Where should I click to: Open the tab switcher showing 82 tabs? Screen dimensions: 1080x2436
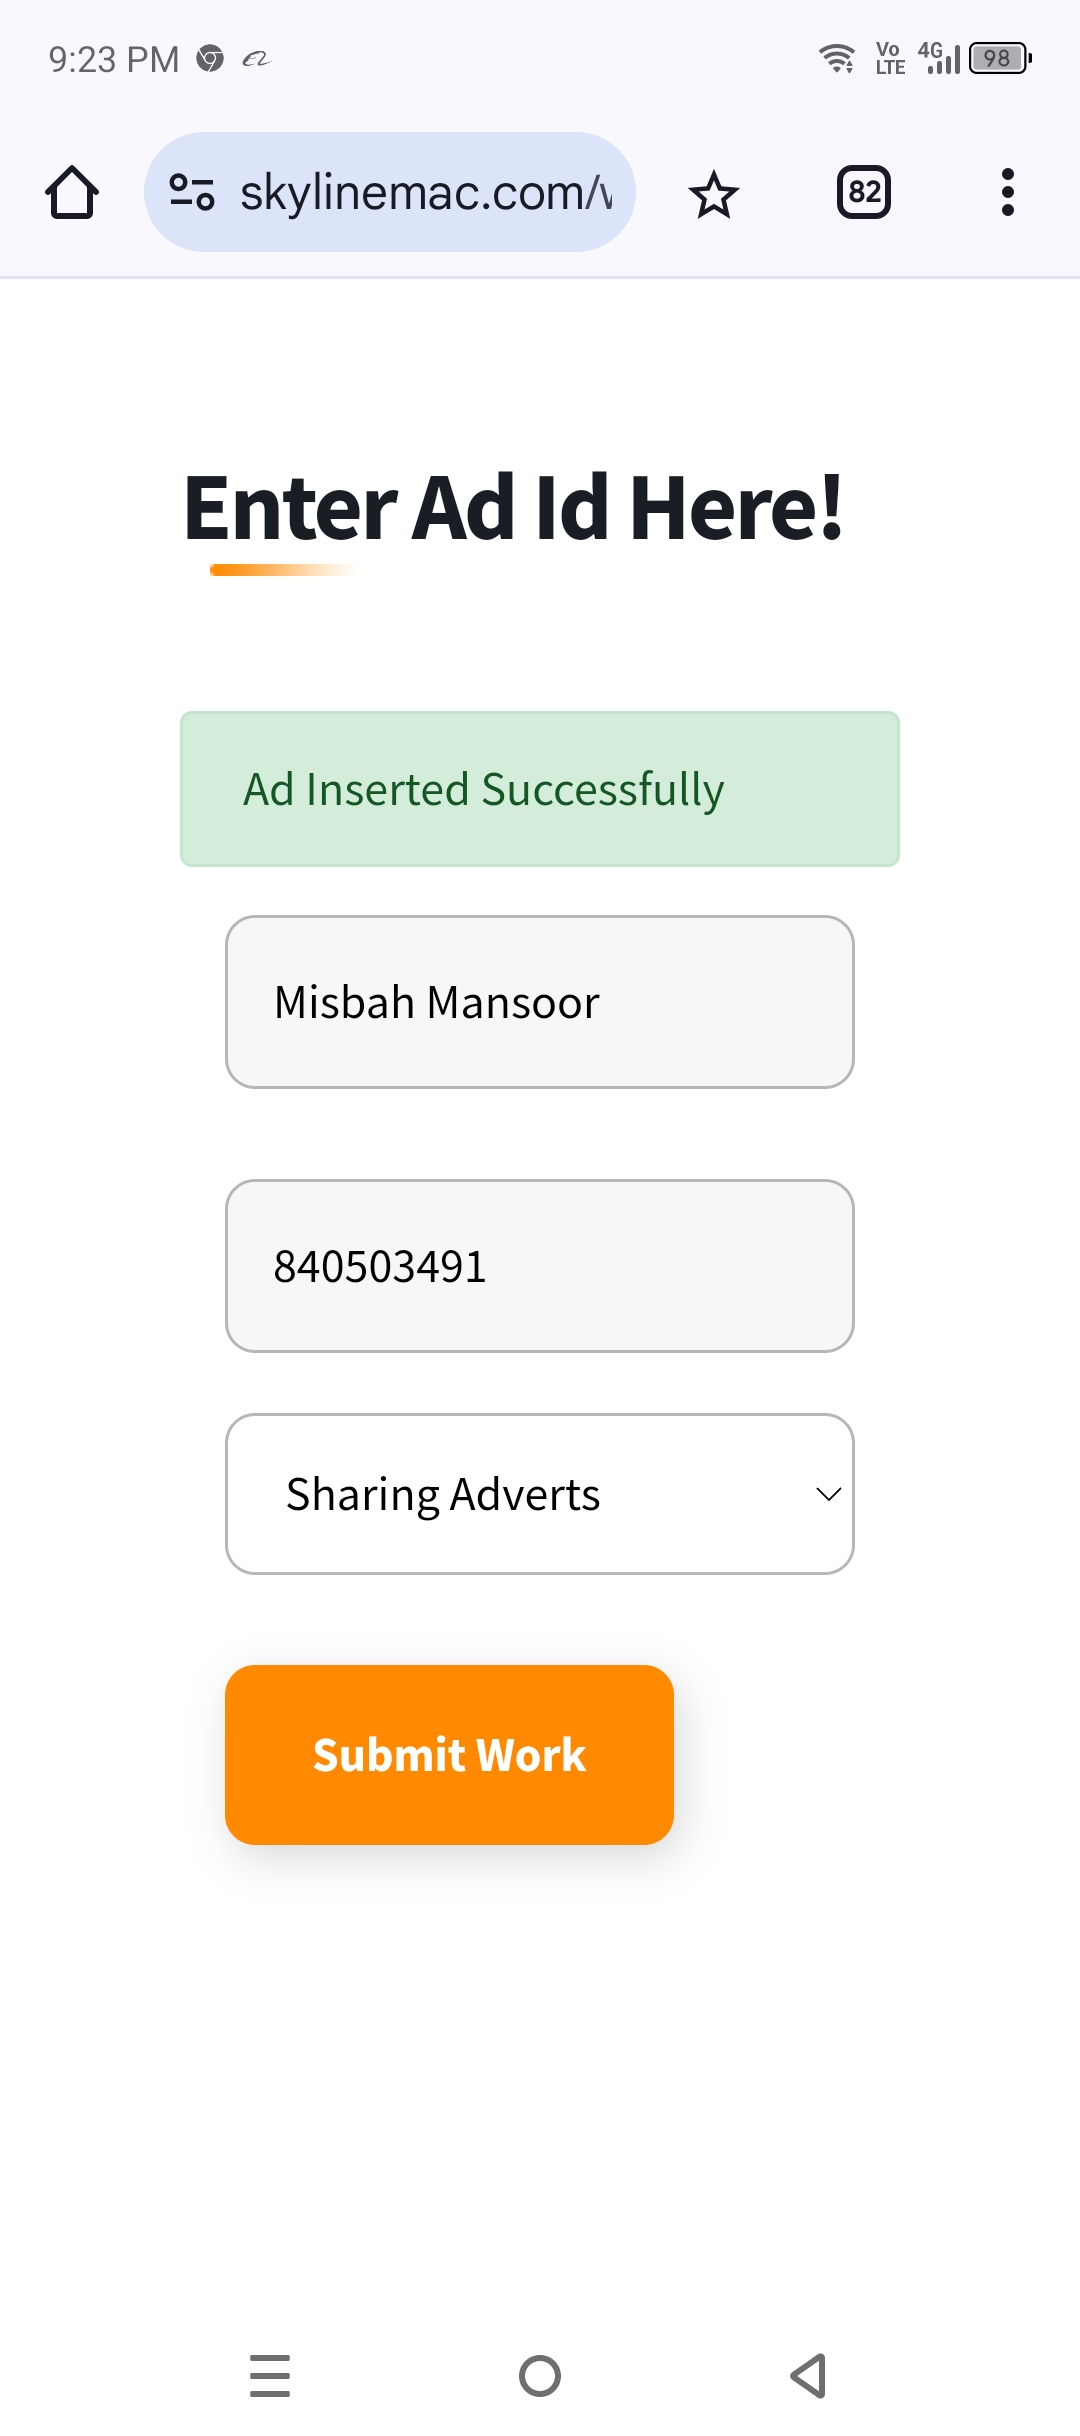point(864,192)
